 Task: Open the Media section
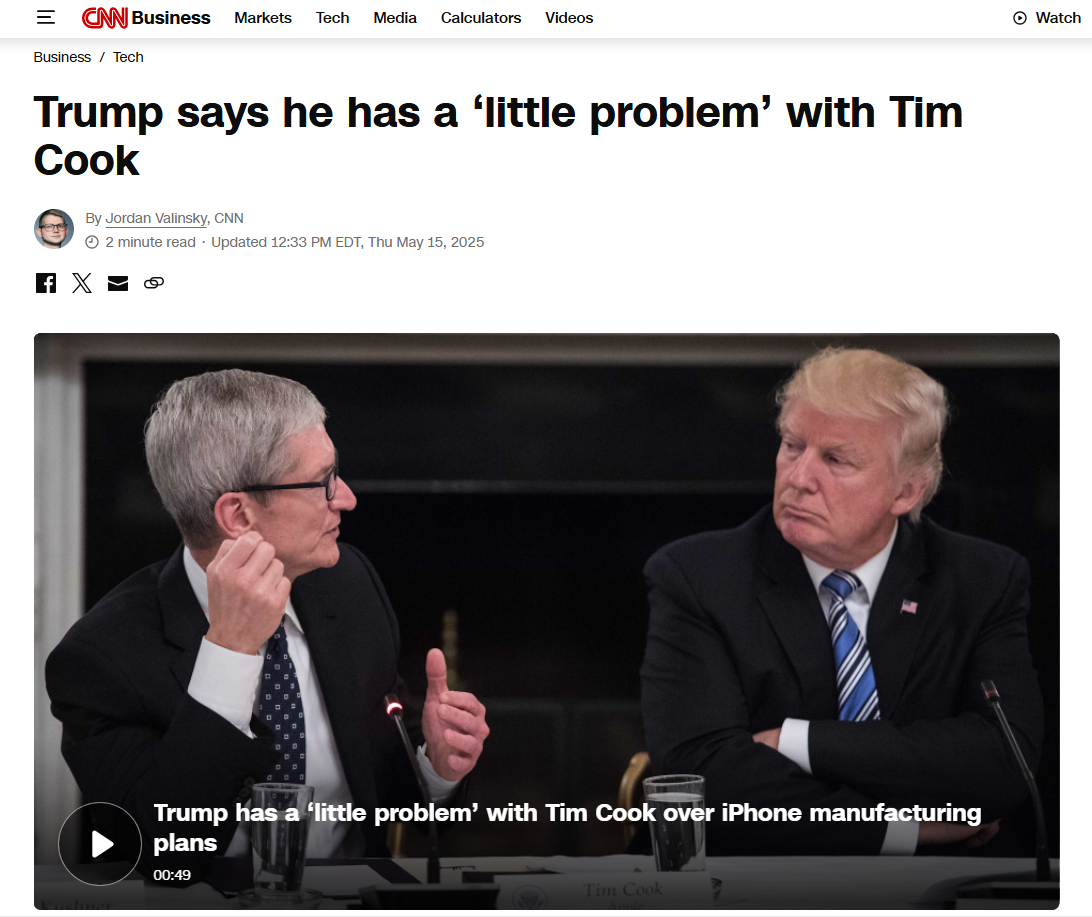[395, 18]
